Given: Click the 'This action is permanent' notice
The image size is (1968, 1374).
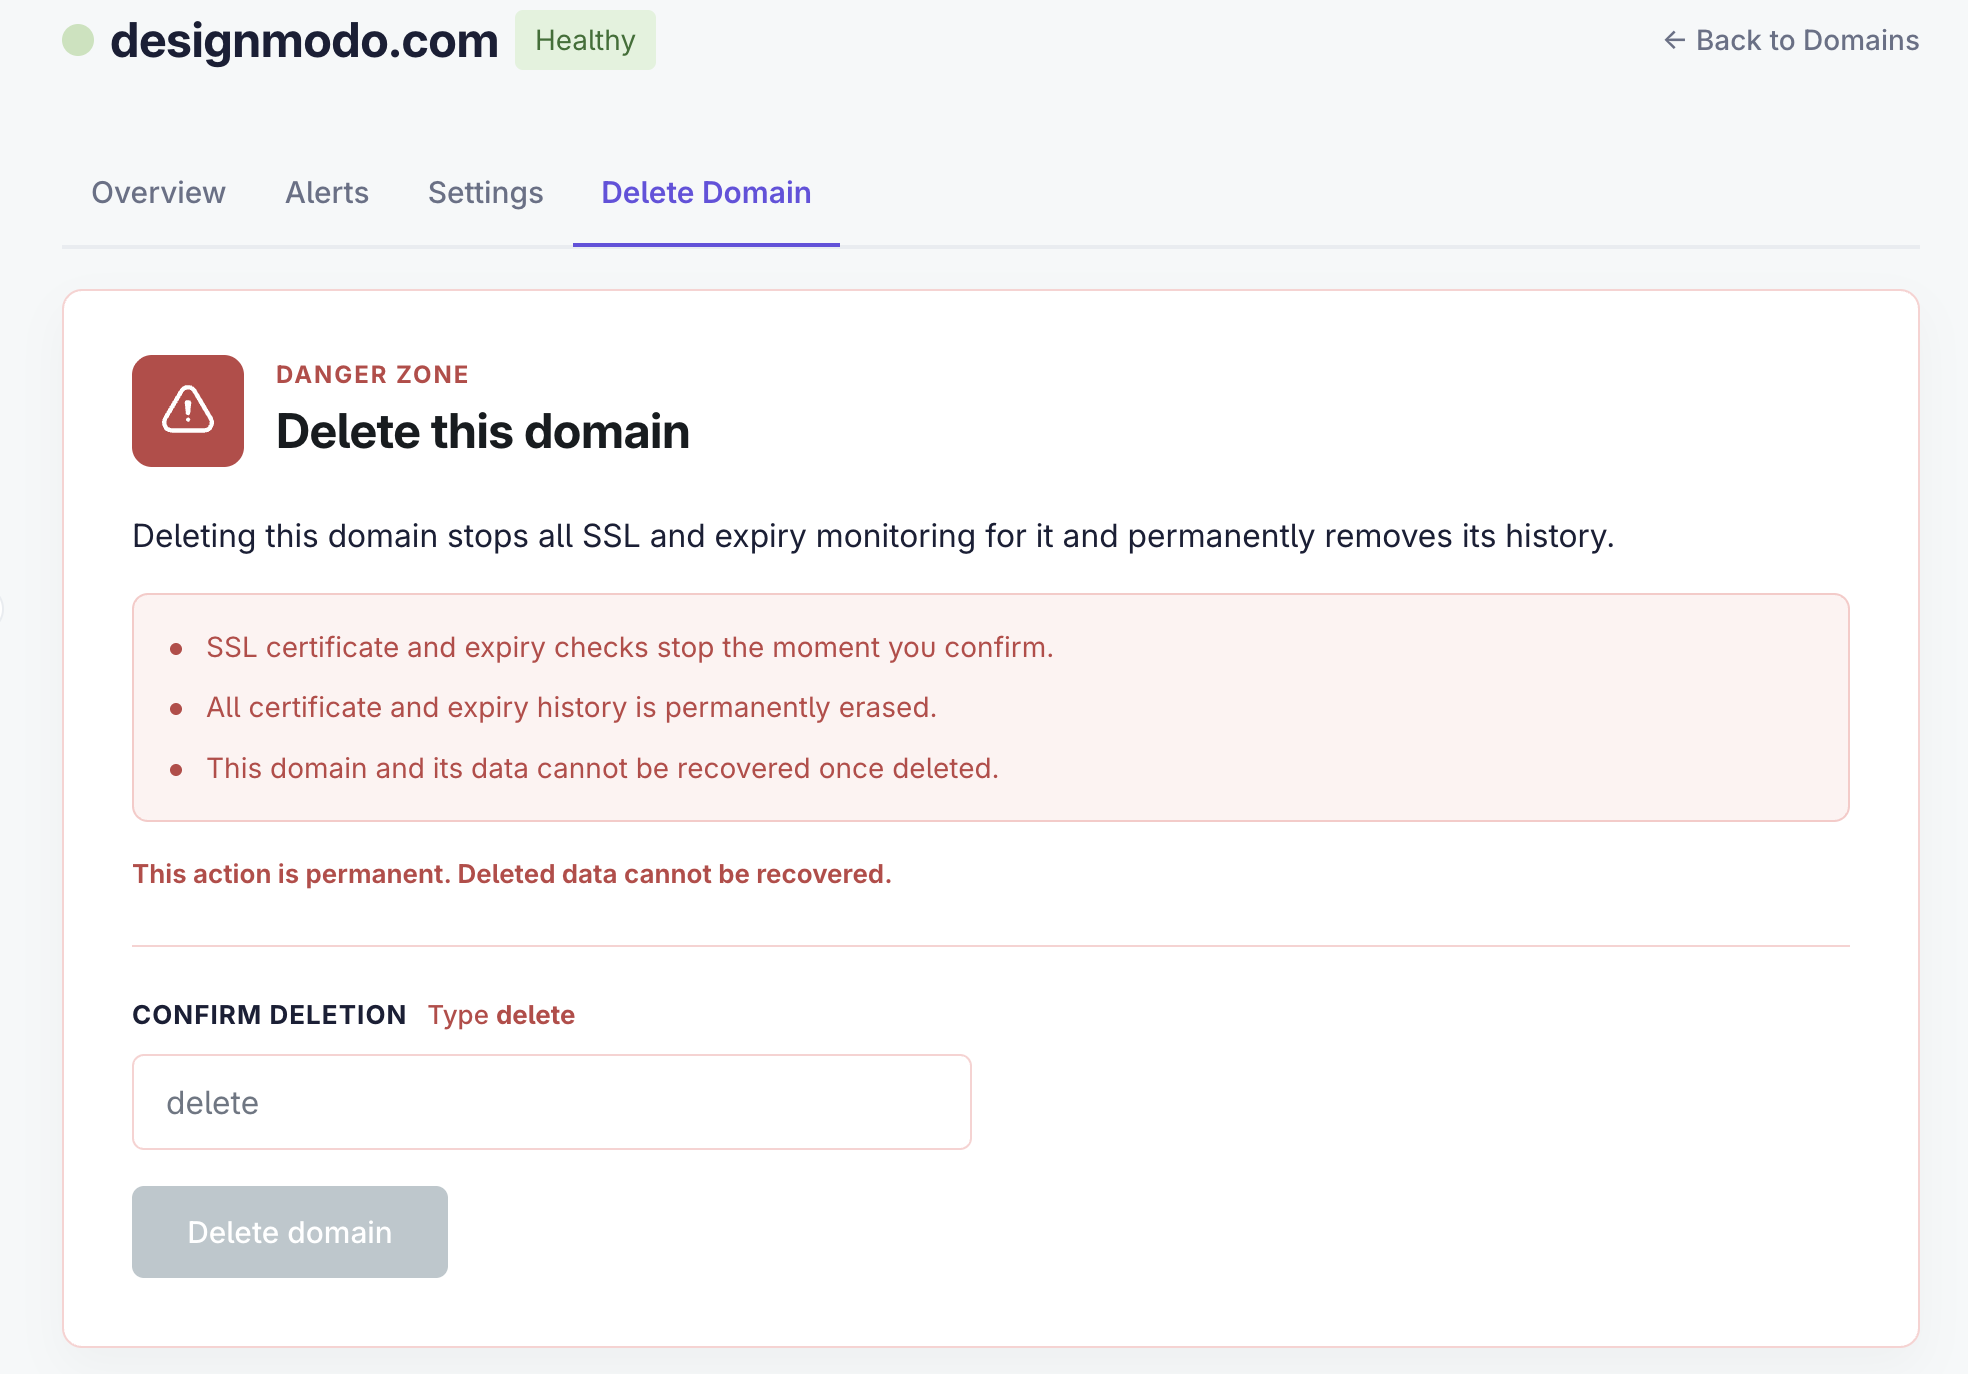Looking at the screenshot, I should (x=512, y=874).
